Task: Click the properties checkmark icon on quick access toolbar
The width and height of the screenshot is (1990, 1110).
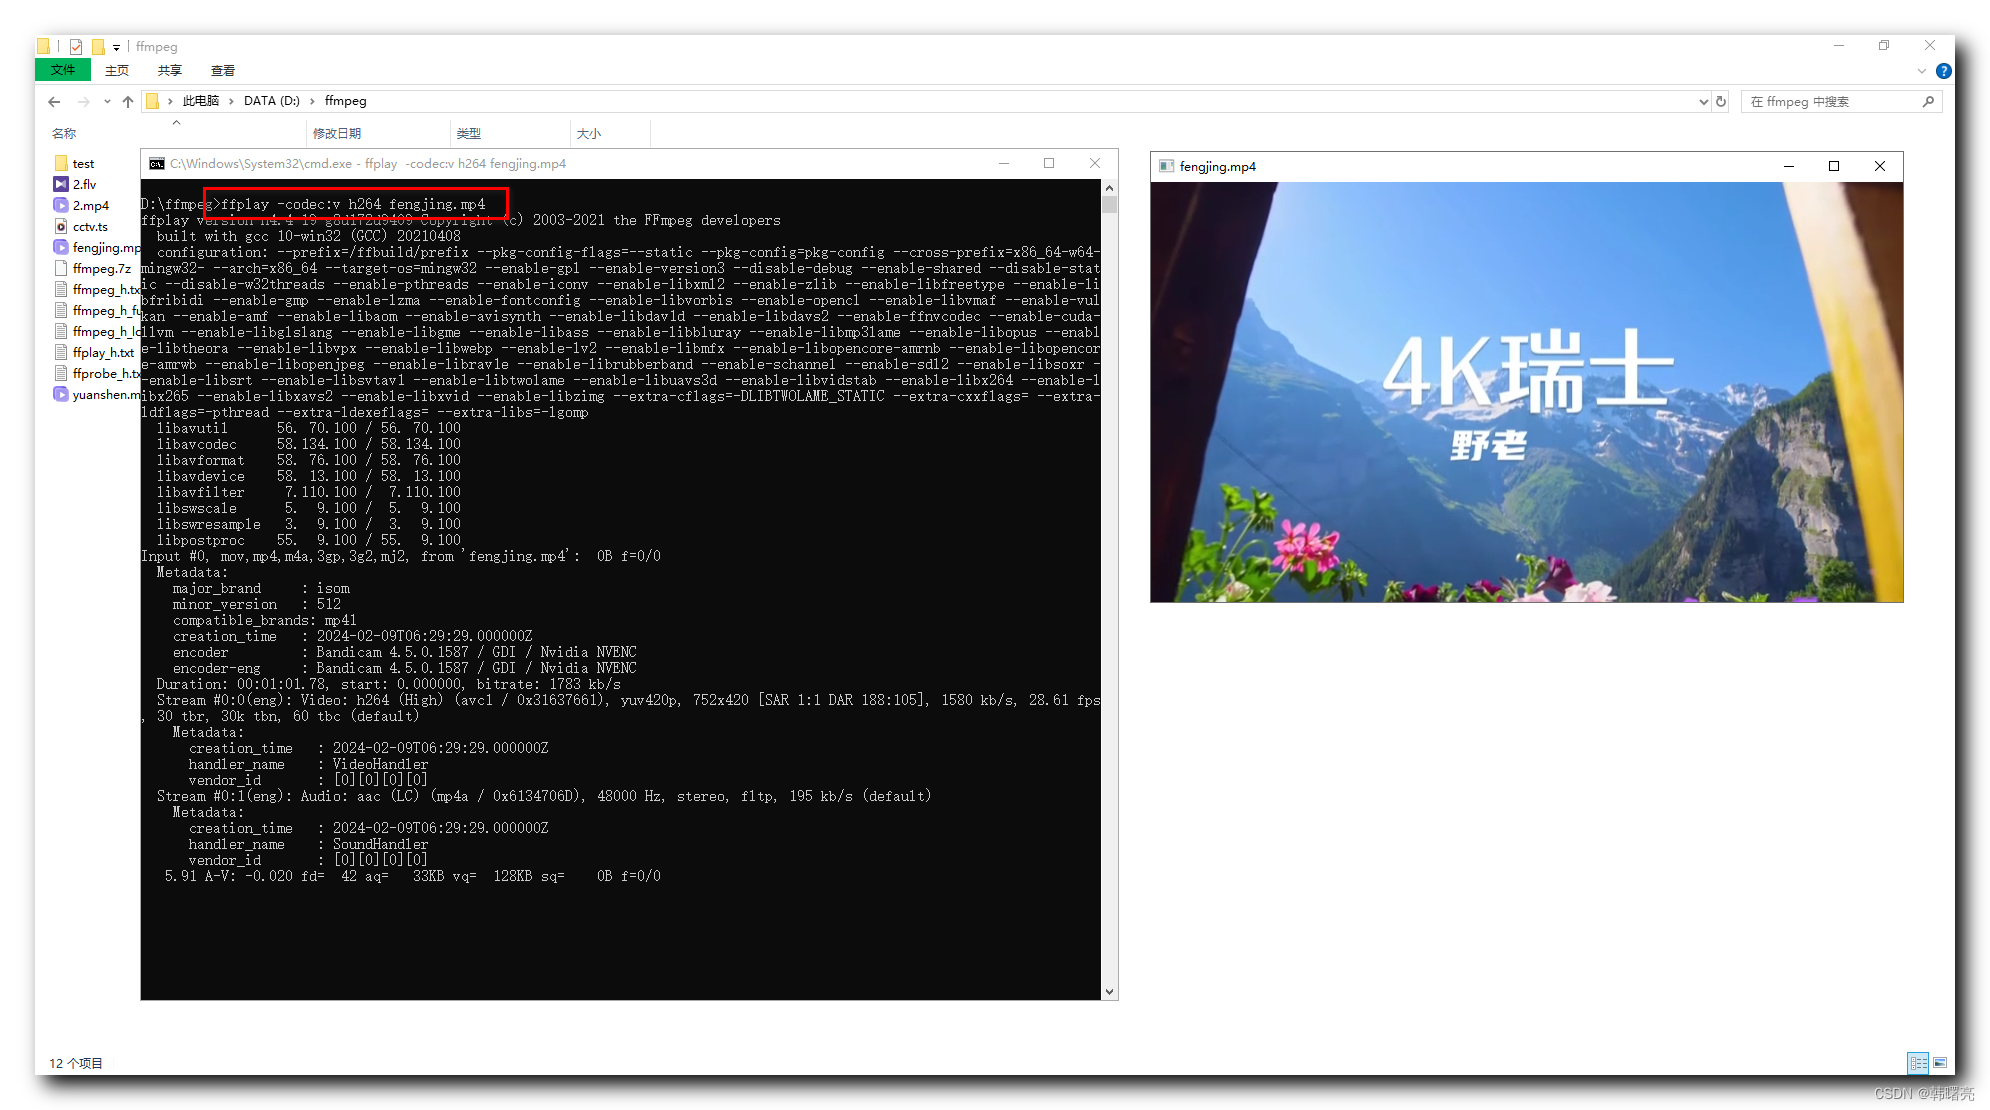Action: point(74,46)
